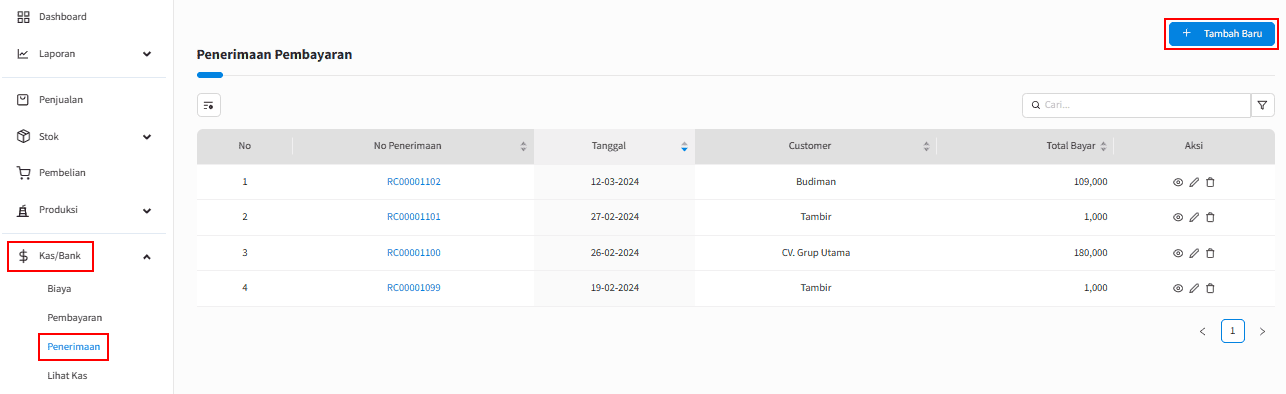1286x394 pixels.
Task: Open the column settings icon above table
Action: pos(209,105)
